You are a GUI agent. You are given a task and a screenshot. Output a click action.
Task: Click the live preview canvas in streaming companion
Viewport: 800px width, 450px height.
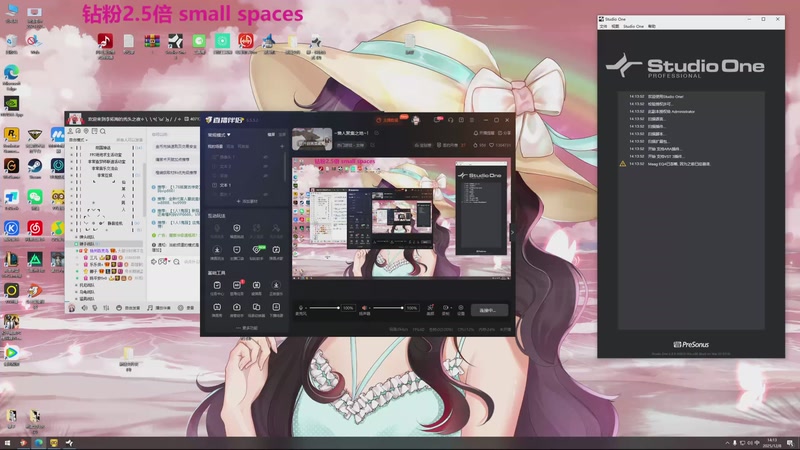401,219
